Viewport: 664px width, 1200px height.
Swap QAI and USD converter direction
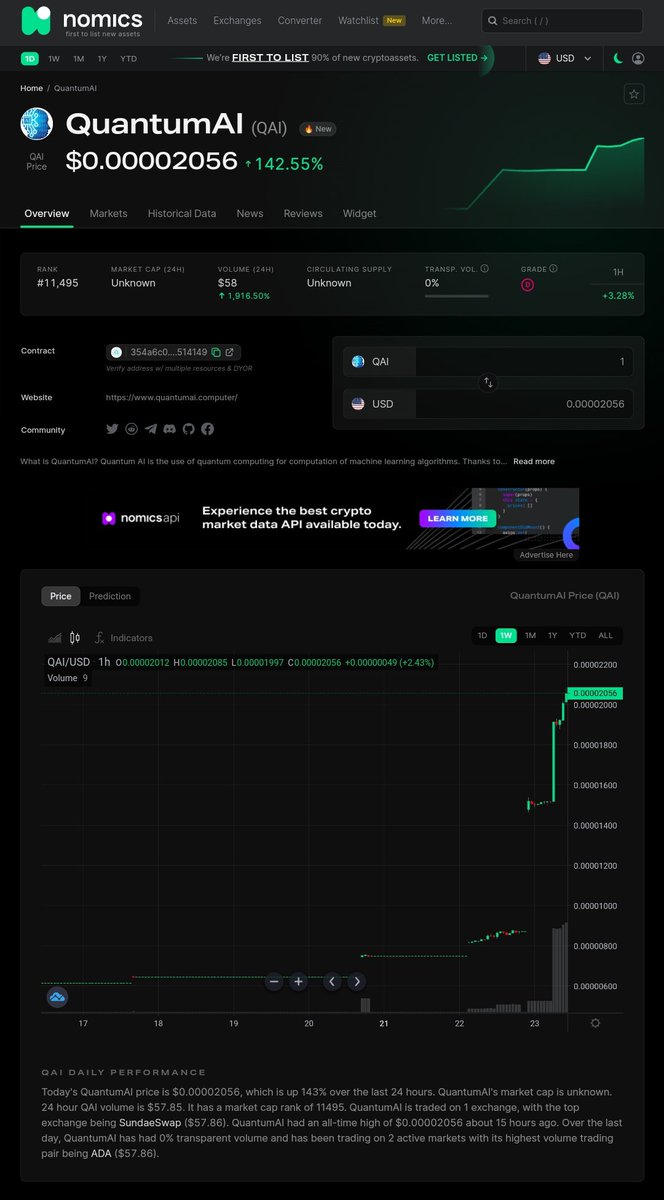(488, 382)
